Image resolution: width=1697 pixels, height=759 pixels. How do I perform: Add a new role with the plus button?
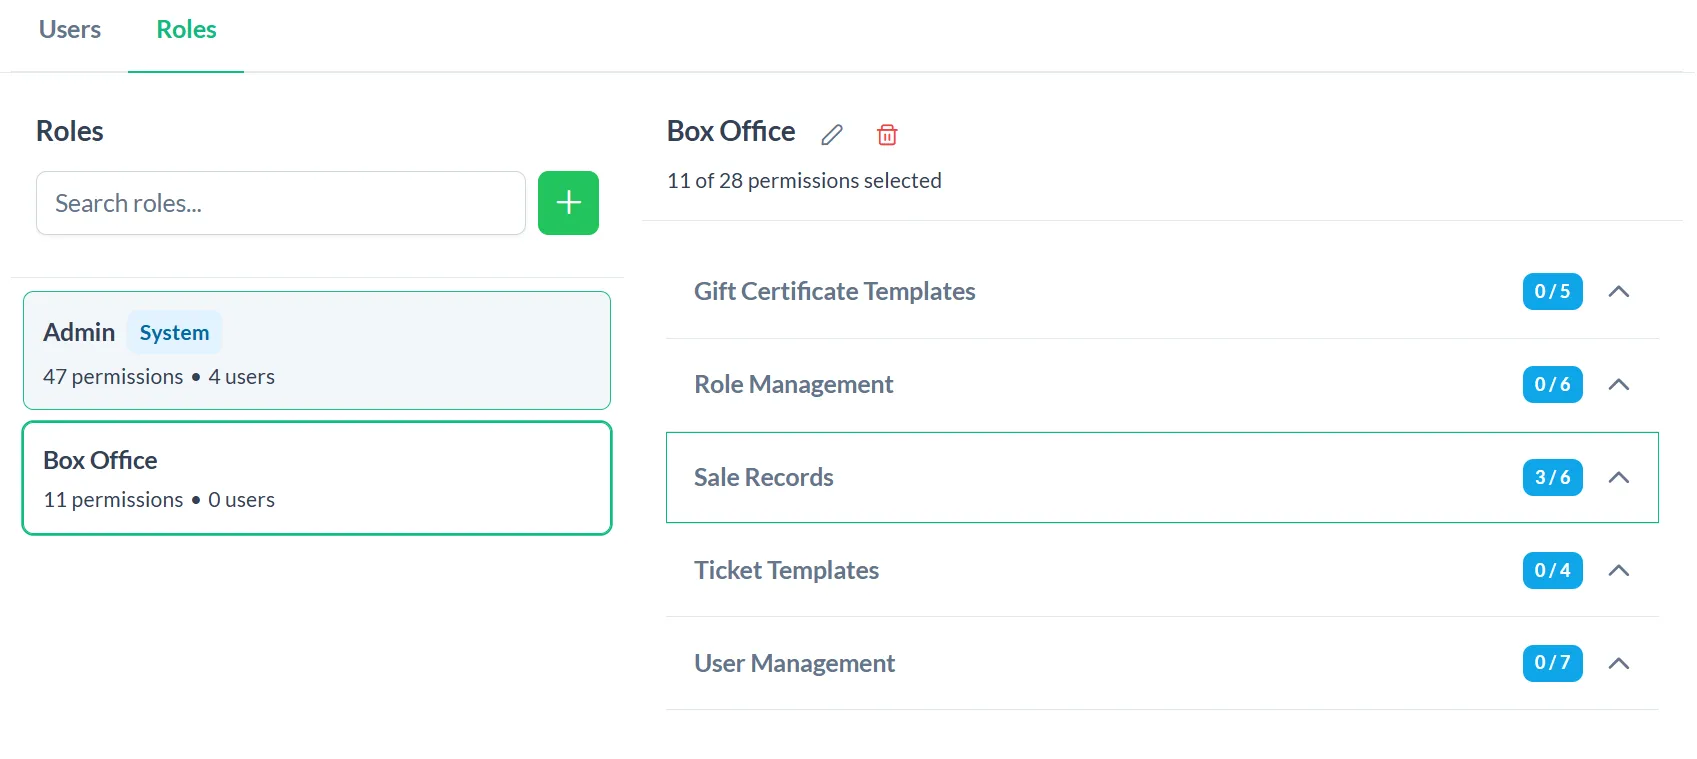pyautogui.click(x=568, y=203)
